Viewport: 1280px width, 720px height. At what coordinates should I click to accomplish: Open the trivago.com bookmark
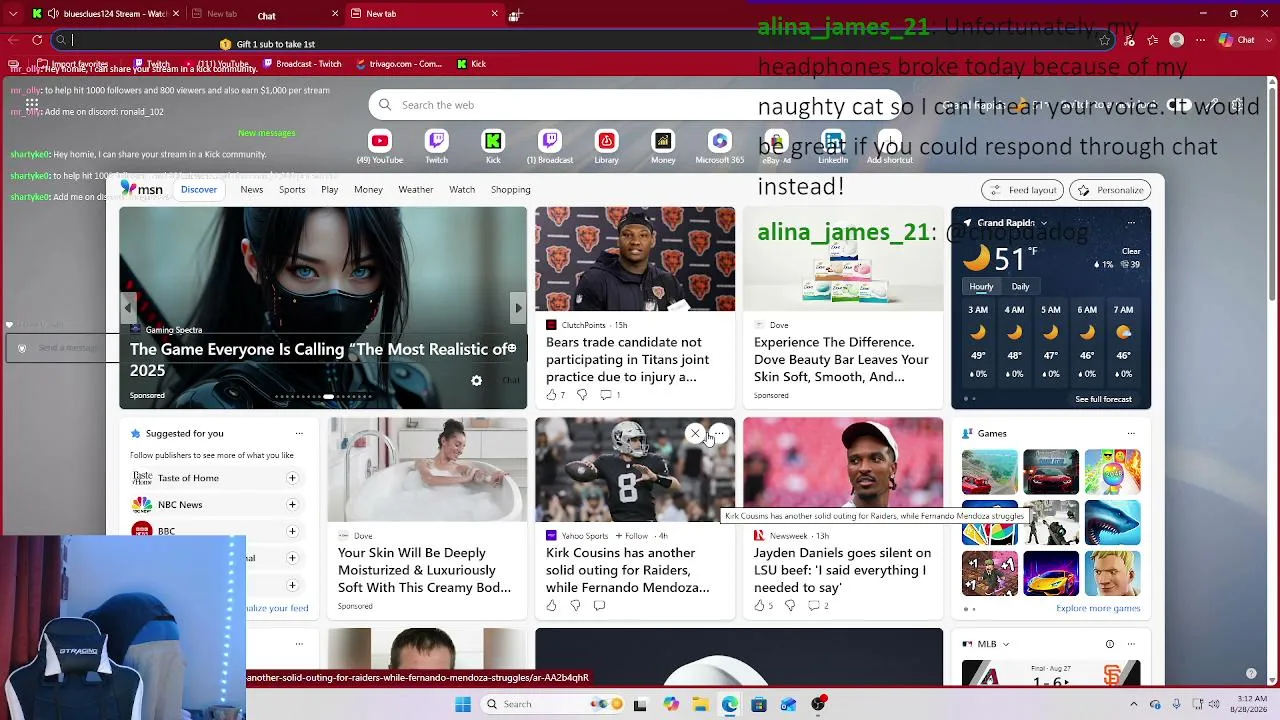398,64
